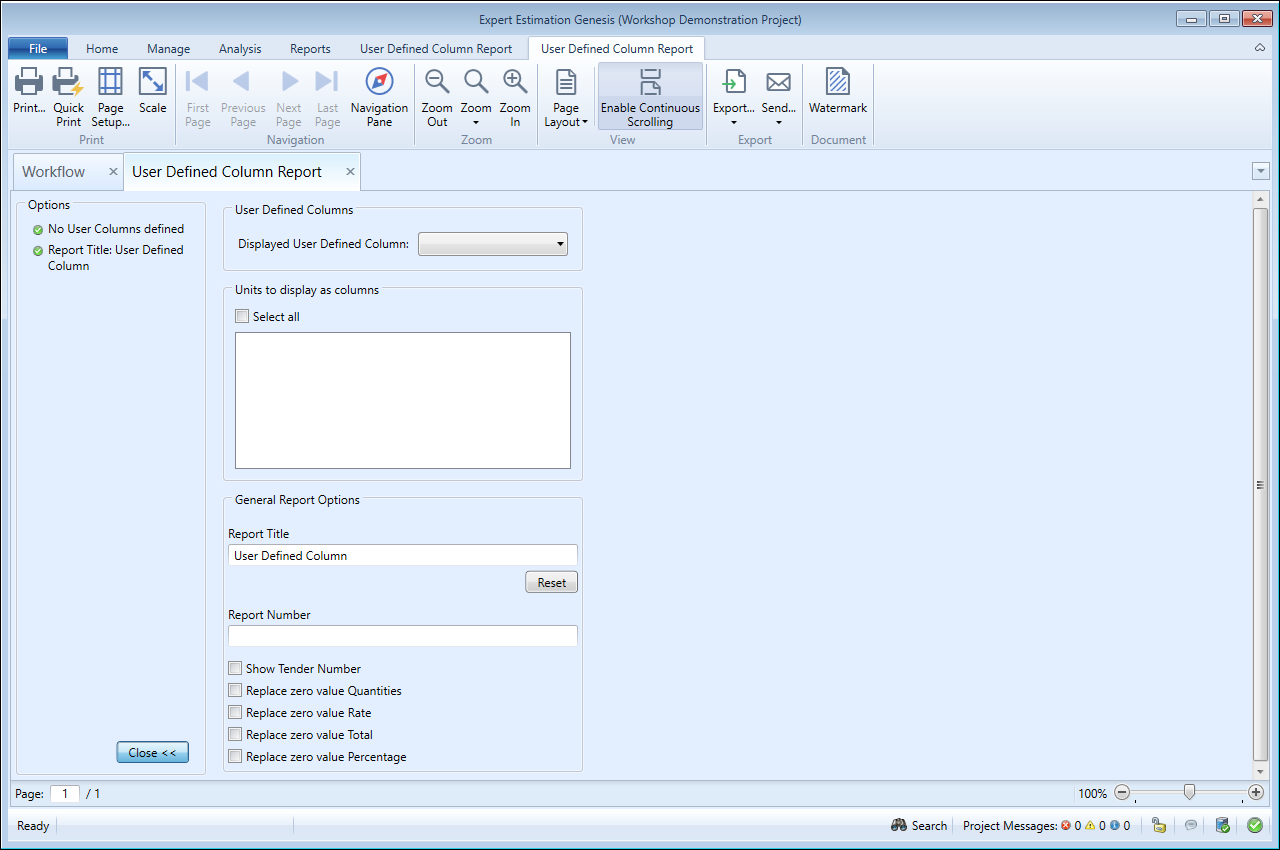Tick Replace zero value Total

pos(235,735)
